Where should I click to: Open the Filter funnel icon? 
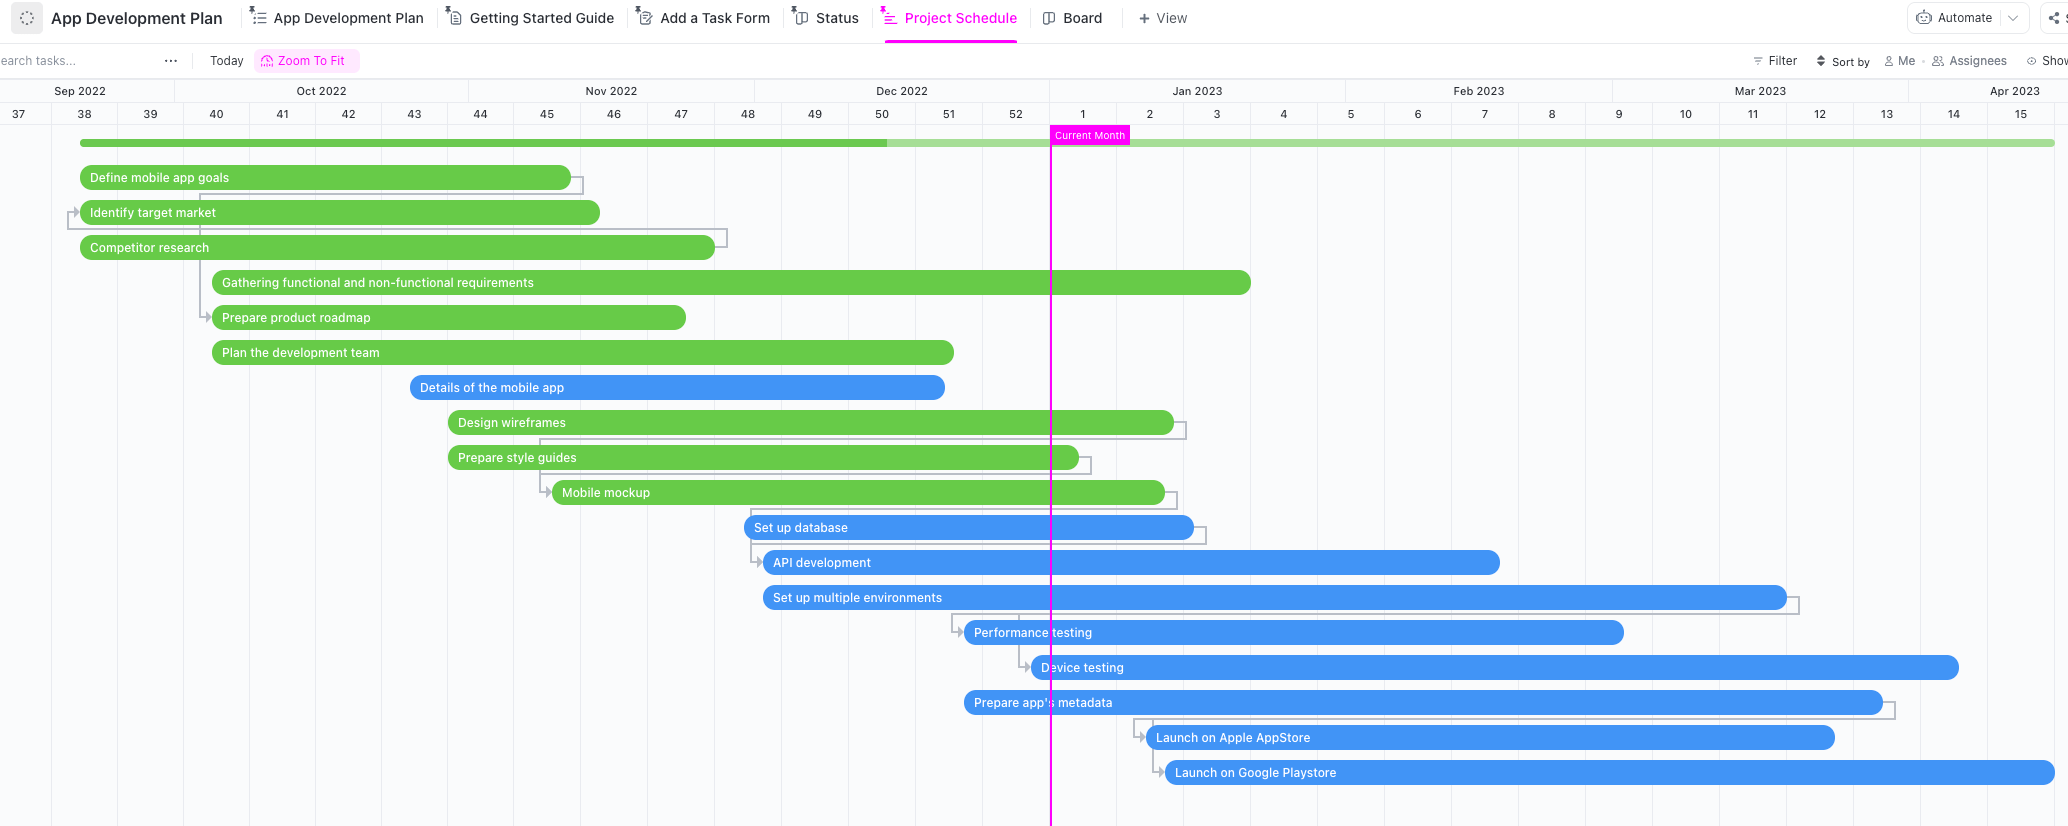[1758, 61]
